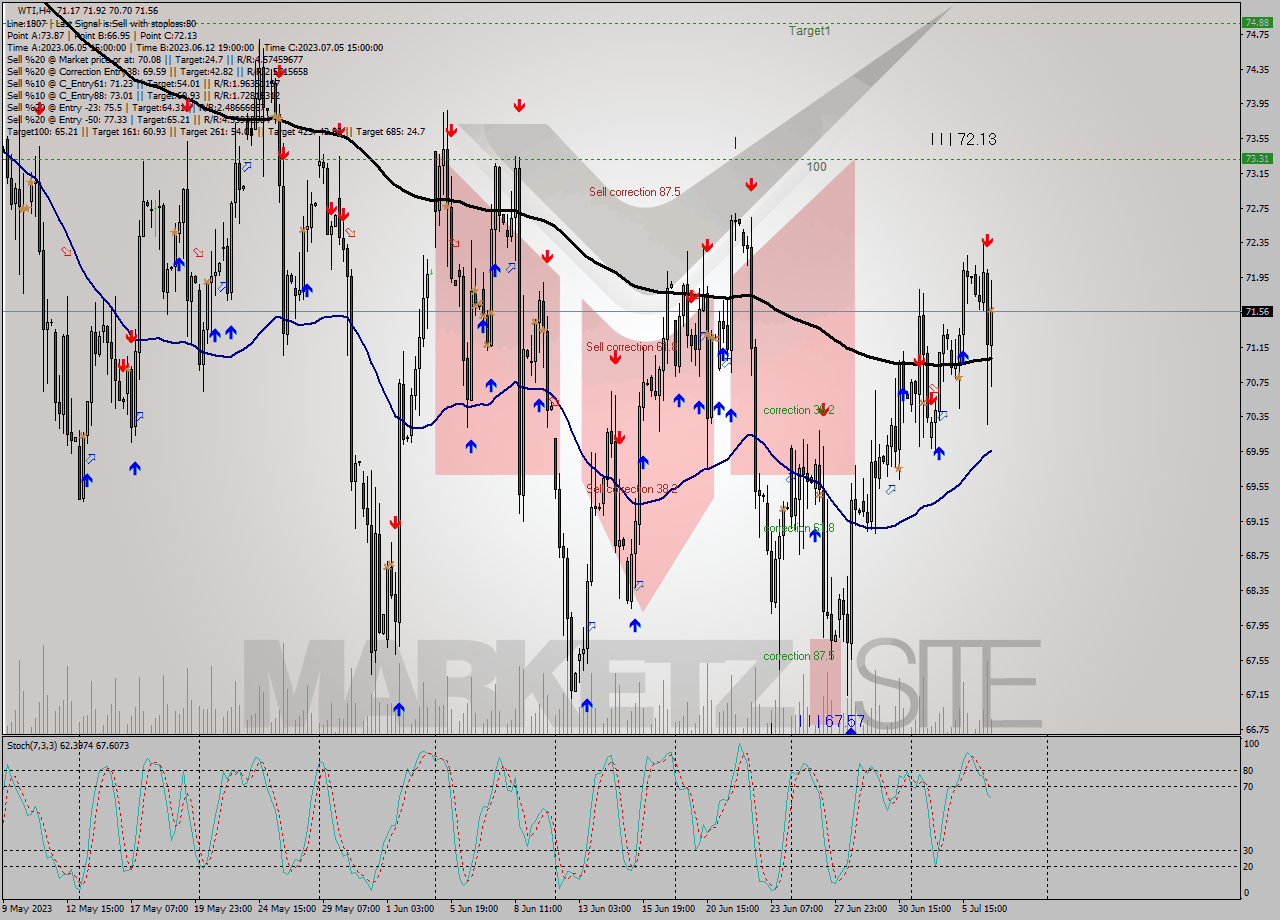Click the 71.95 price axis value

coord(1256,277)
